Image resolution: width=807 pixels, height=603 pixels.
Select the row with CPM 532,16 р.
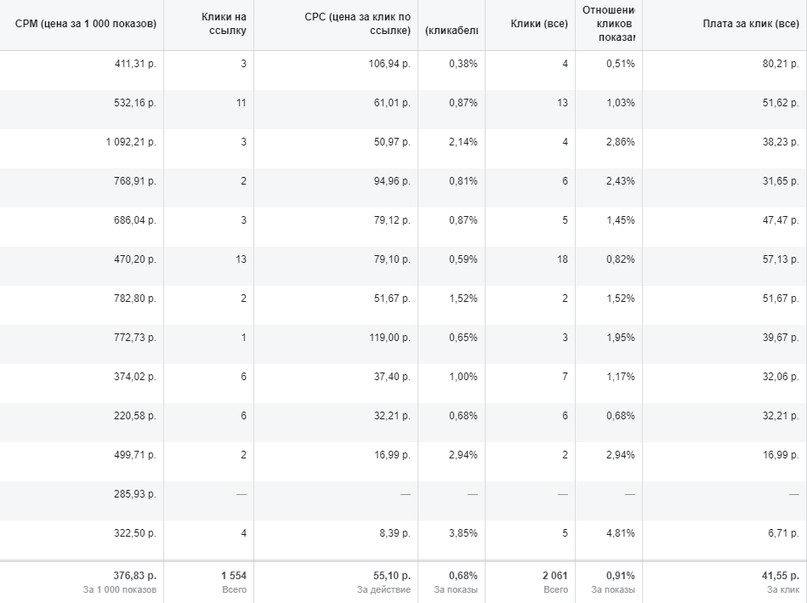pyautogui.click(x=404, y=103)
